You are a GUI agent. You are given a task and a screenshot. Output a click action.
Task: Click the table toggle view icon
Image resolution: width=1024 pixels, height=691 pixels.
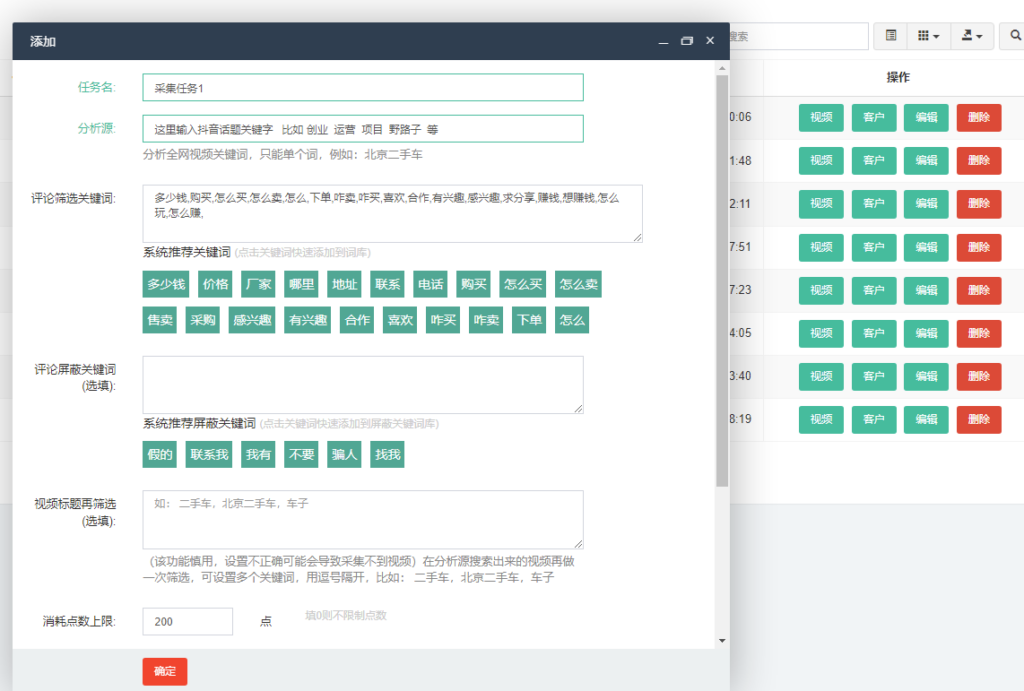pos(890,36)
